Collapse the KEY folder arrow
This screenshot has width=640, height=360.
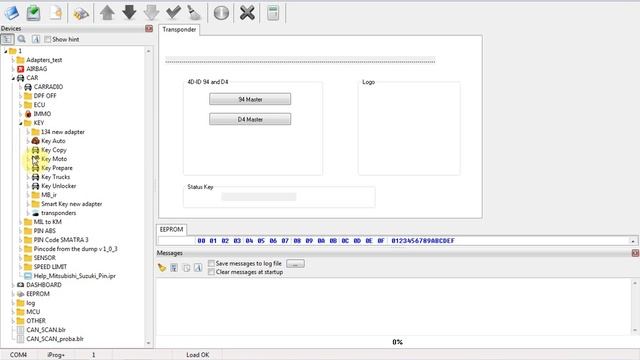pos(20,123)
